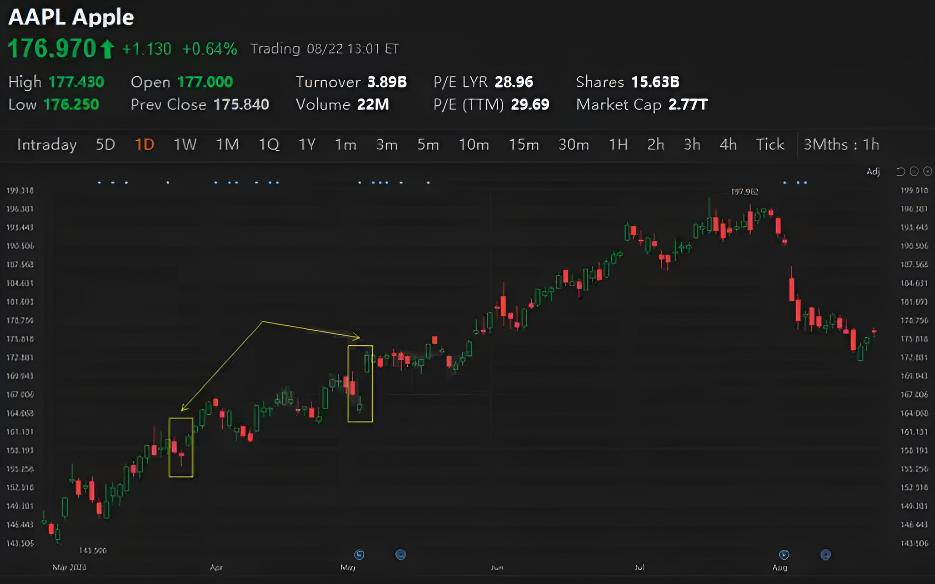This screenshot has height=584, width=935.
Task: Click the AAPL Apple stock title
Action: click(x=71, y=17)
